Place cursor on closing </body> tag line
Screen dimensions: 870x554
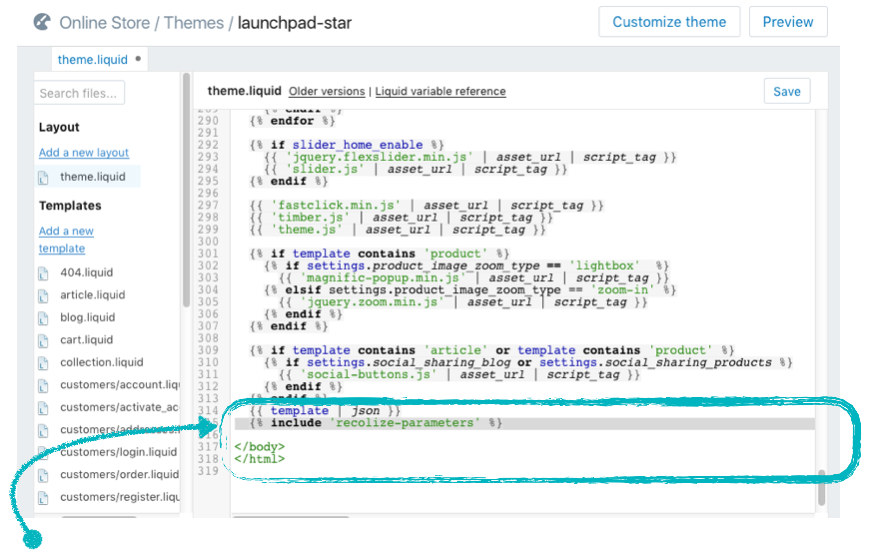click(x=260, y=447)
